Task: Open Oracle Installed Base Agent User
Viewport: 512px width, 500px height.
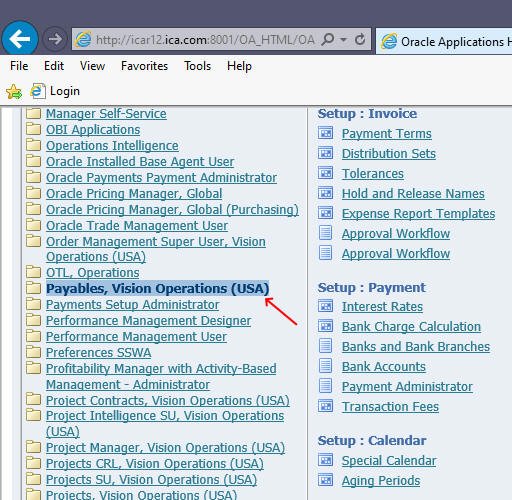Action: (x=140, y=162)
